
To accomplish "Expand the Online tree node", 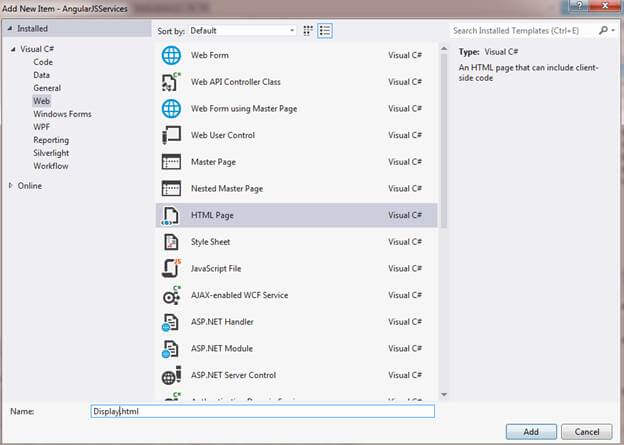I will click(x=11, y=185).
